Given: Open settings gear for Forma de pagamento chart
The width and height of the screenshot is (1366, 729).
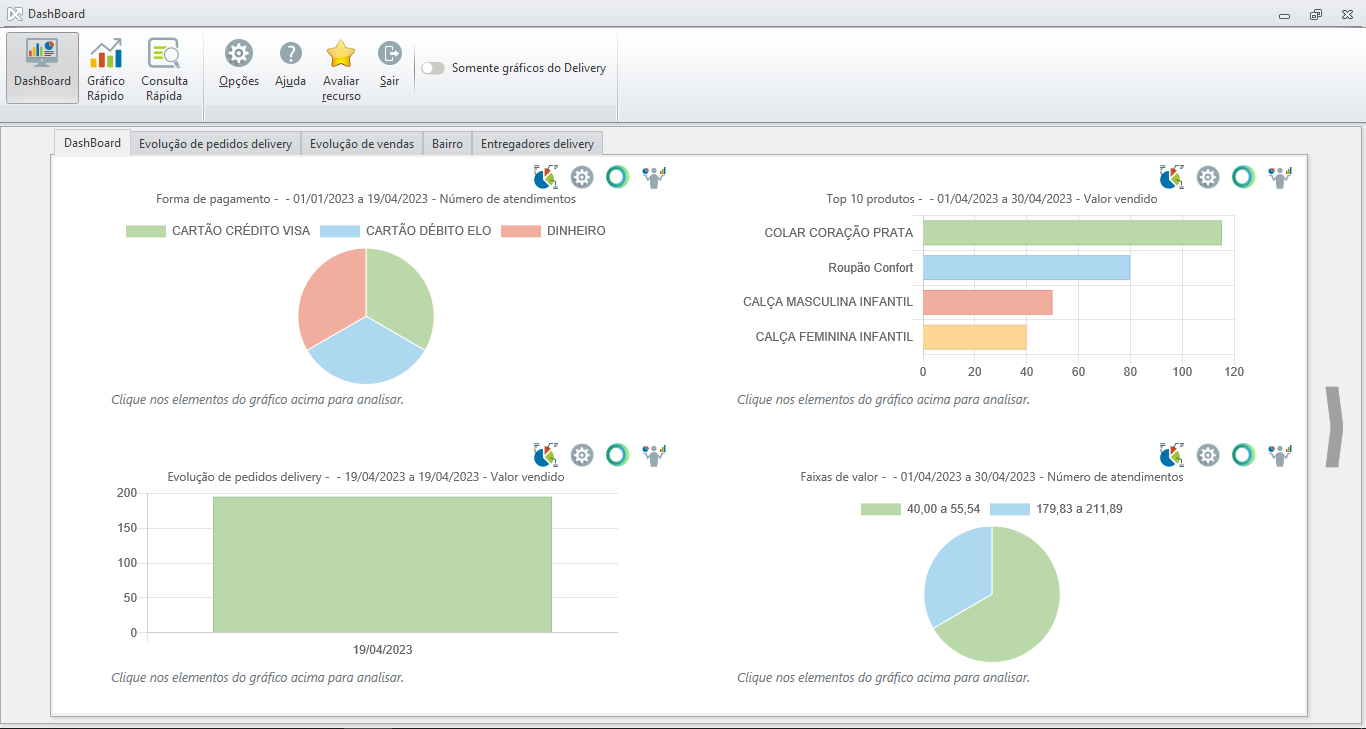Looking at the screenshot, I should (x=582, y=178).
